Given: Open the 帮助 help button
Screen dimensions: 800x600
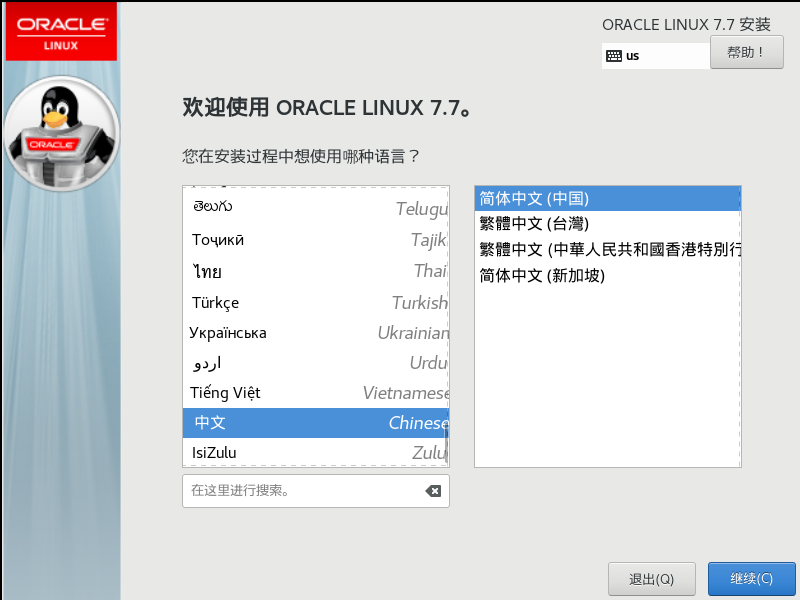Looking at the screenshot, I should (746, 52).
